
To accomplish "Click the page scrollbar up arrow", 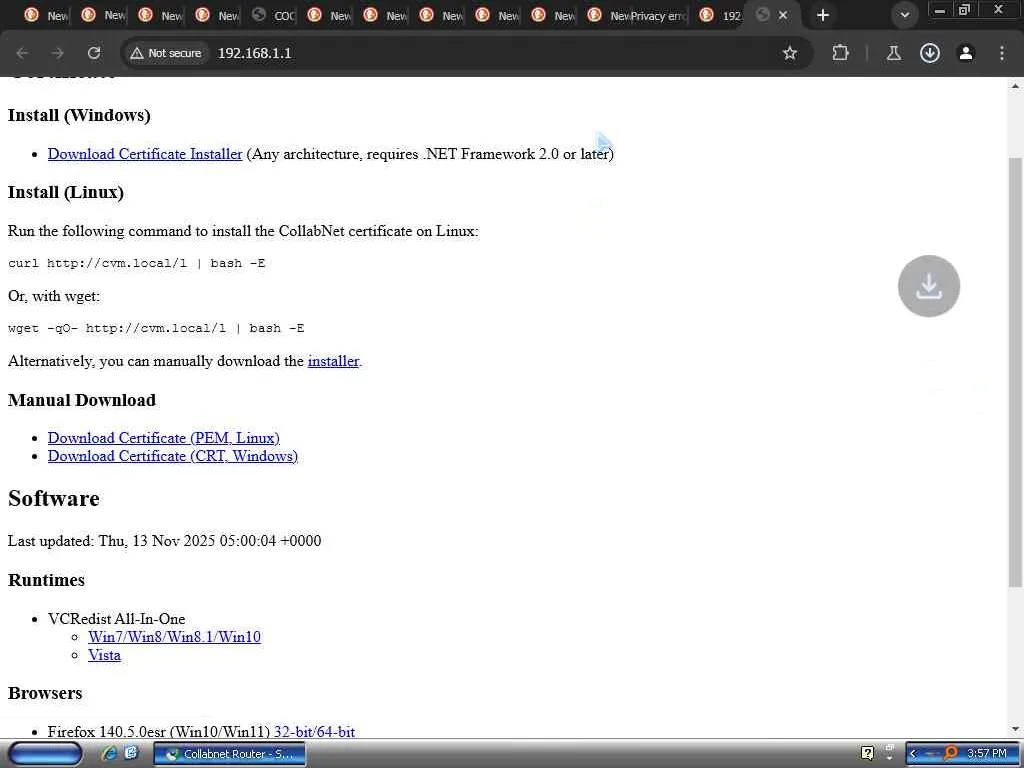I will pyautogui.click(x=1016, y=86).
